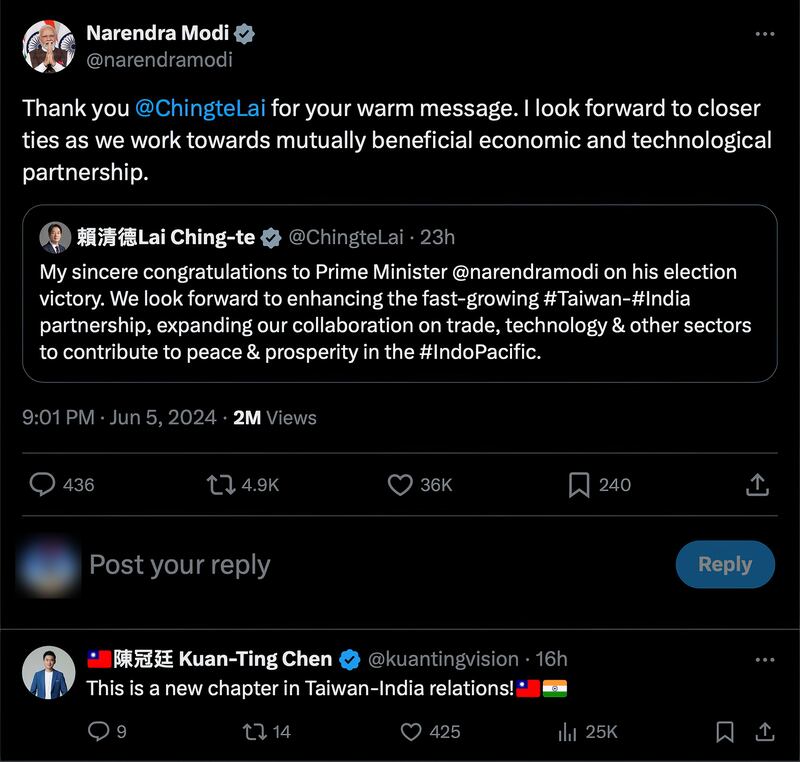Reply to Kuan-Ting Chen's comment

98,732
